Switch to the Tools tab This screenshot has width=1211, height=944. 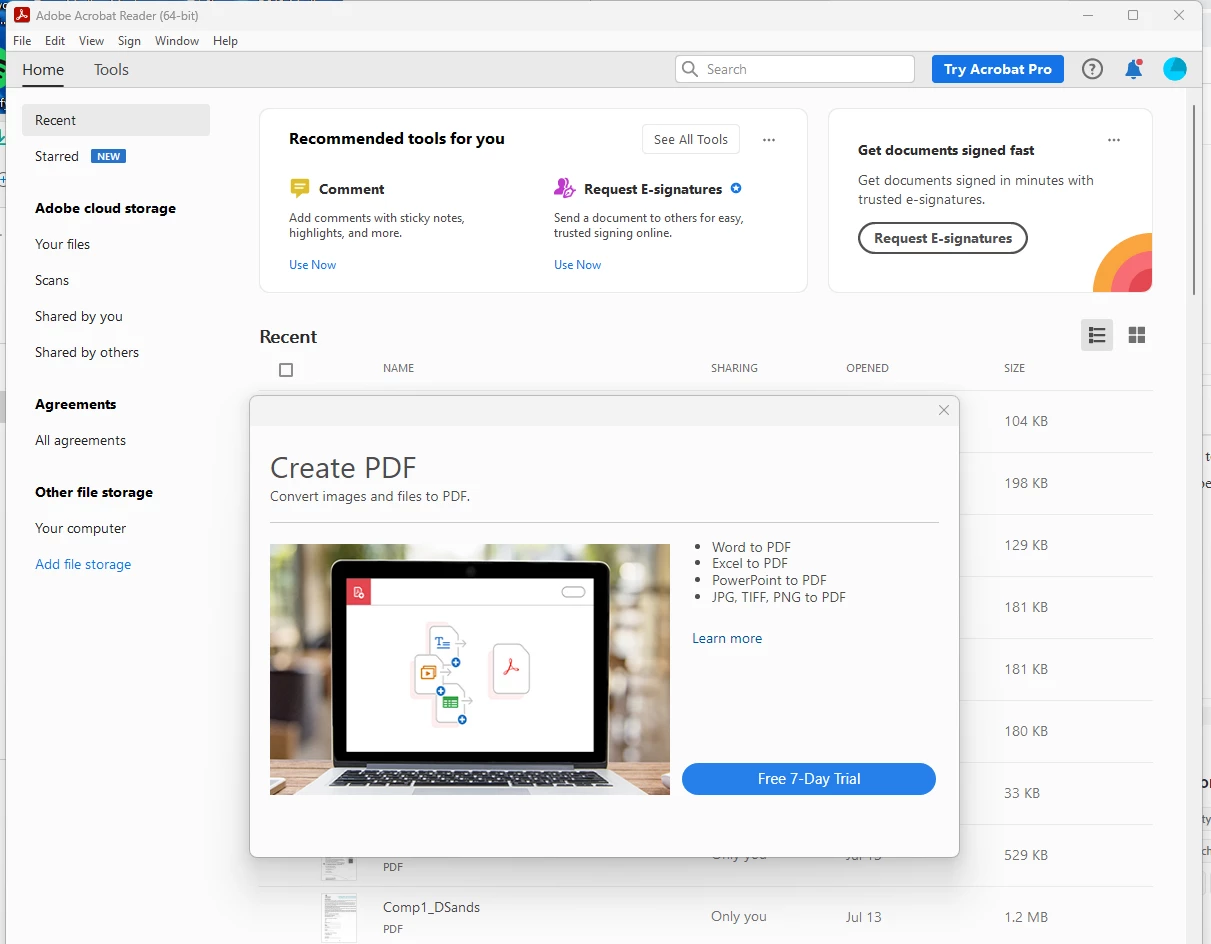coord(111,70)
